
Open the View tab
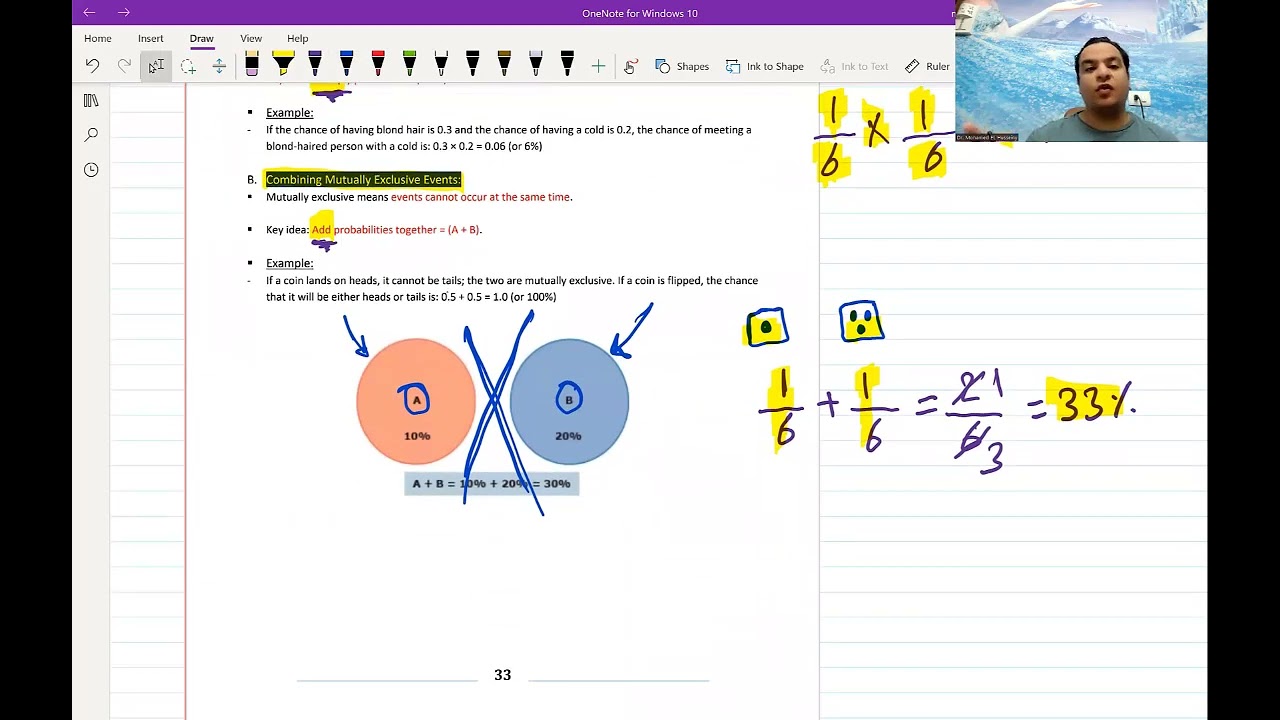click(x=251, y=38)
